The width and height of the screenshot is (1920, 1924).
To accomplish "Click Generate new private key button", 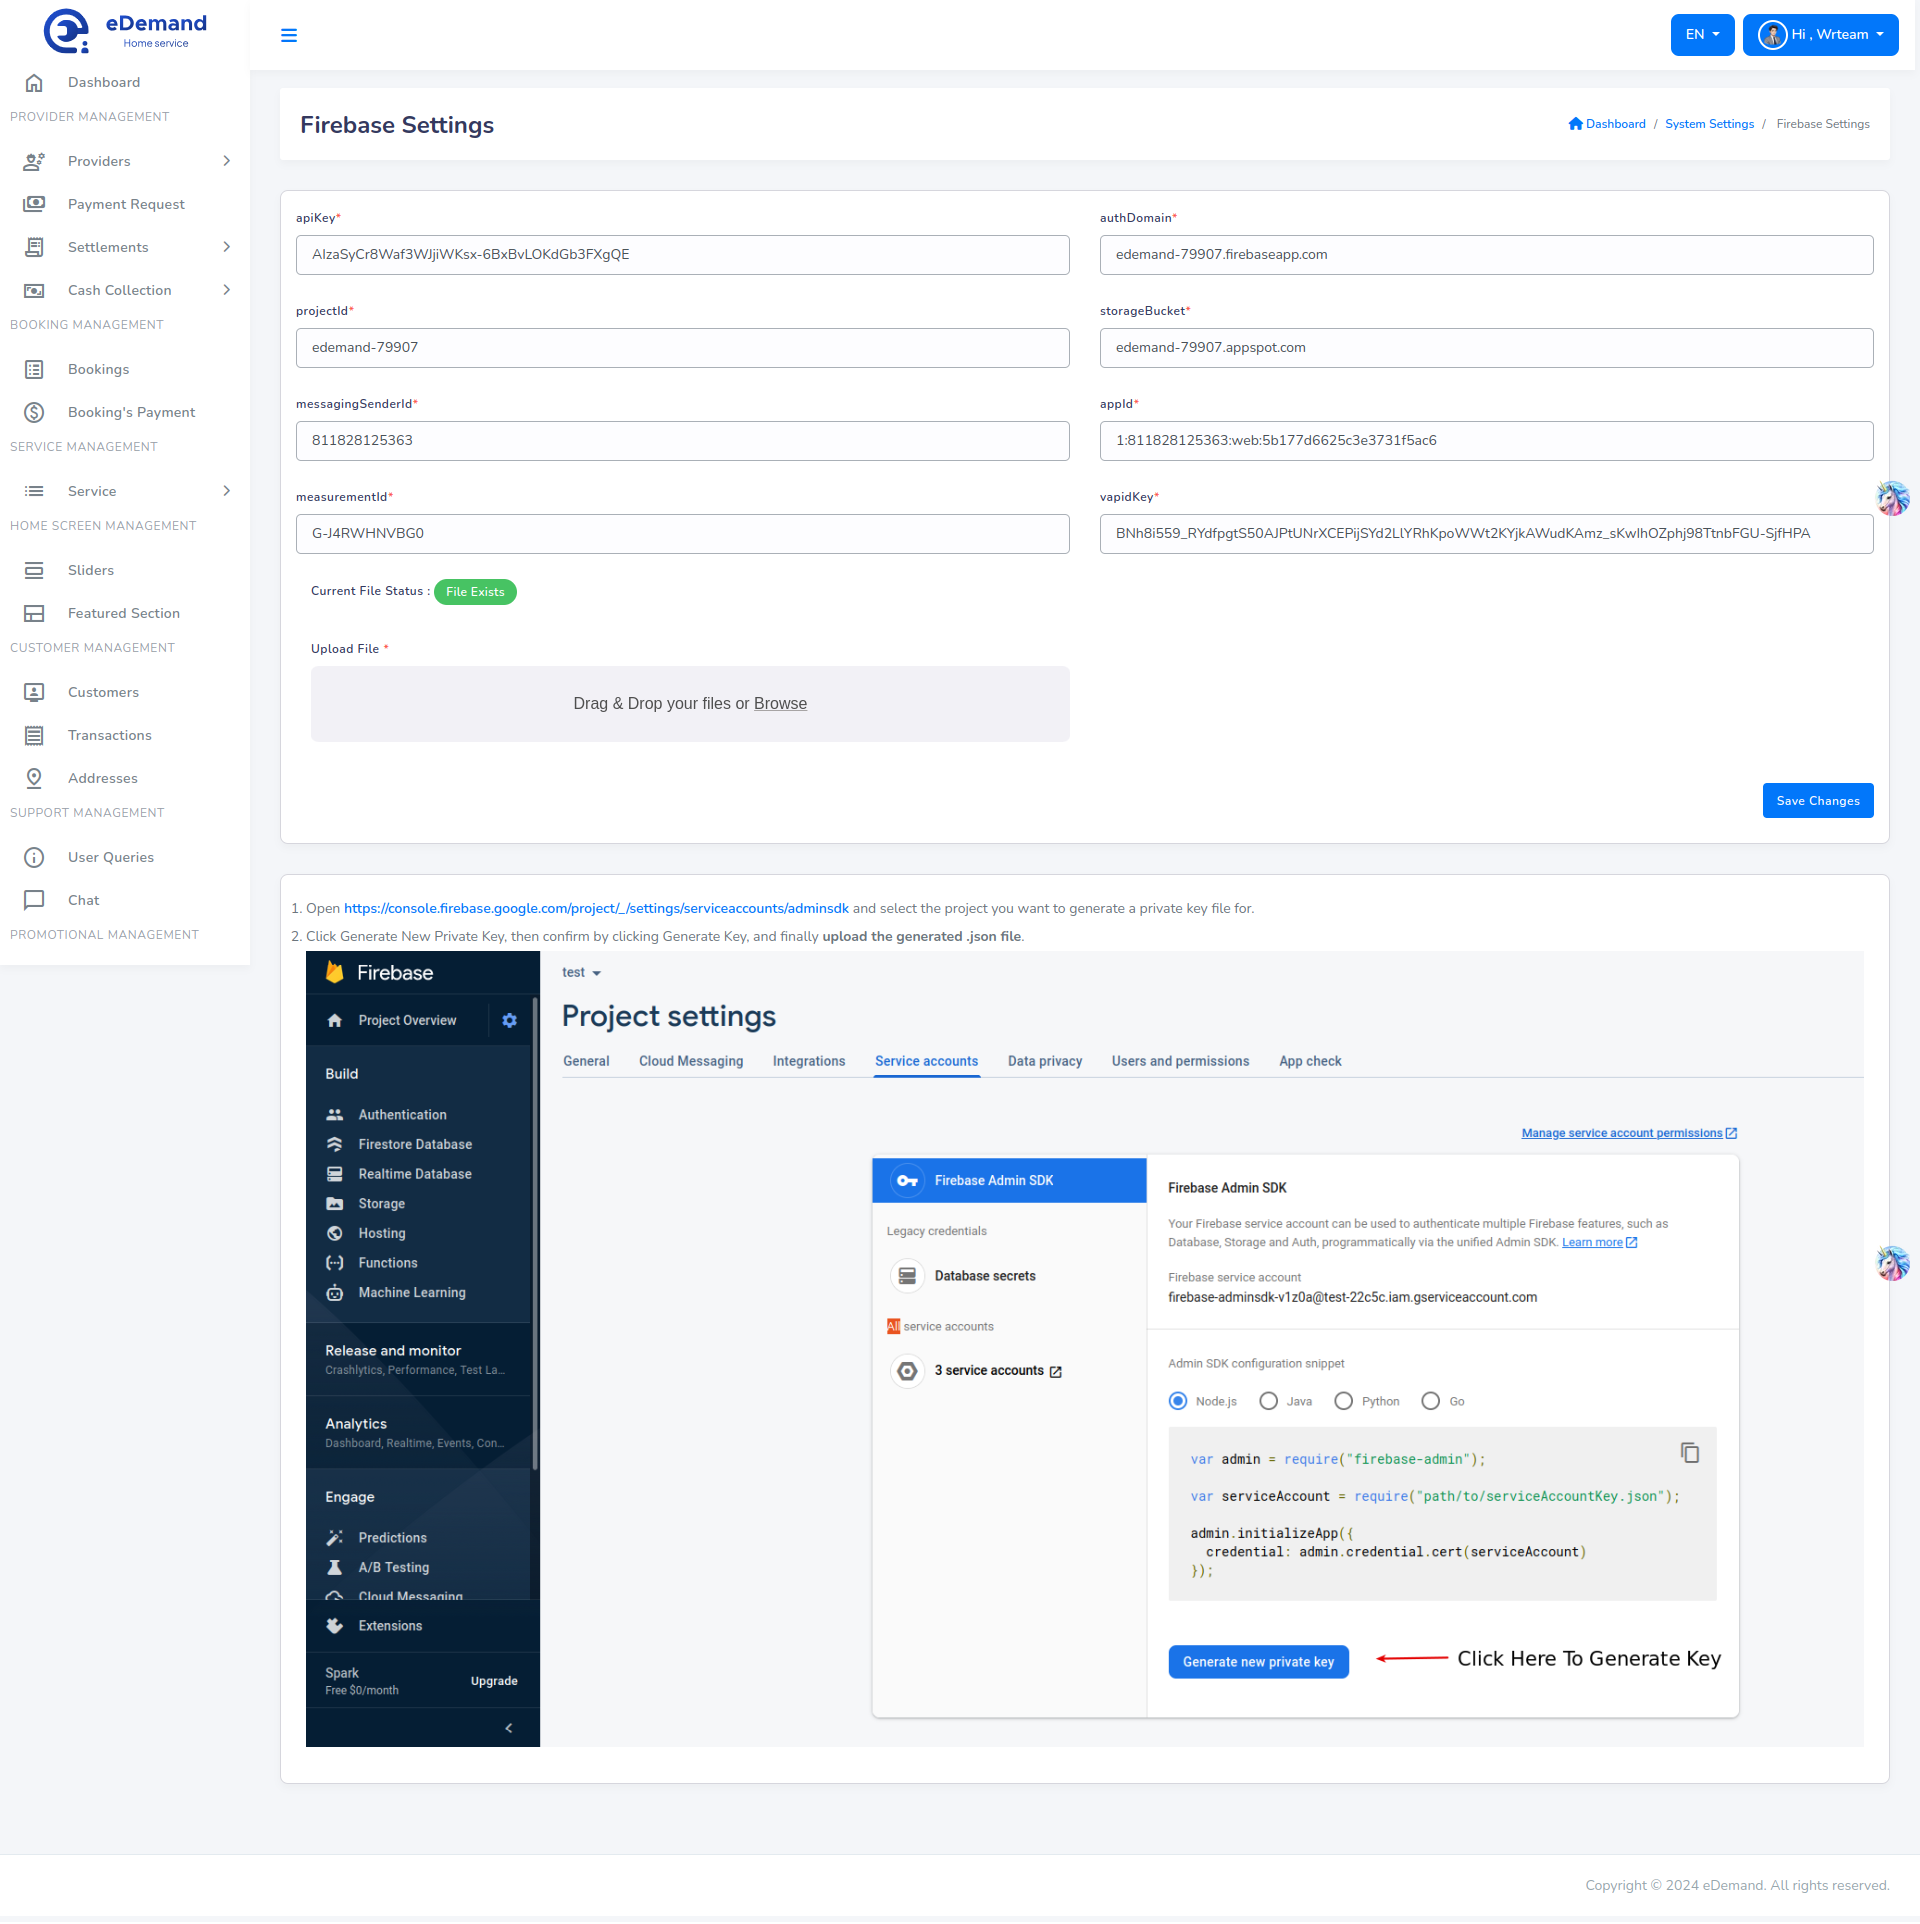I will coord(1258,1663).
